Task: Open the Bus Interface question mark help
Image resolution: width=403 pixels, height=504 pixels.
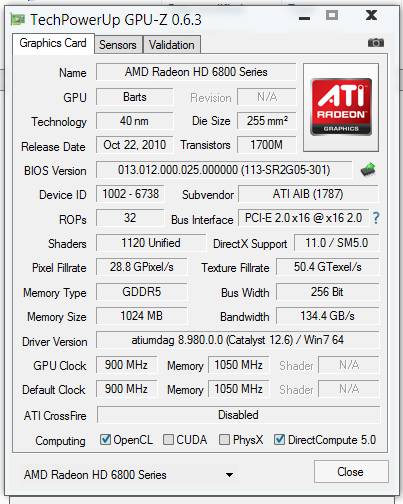Action: [x=376, y=218]
